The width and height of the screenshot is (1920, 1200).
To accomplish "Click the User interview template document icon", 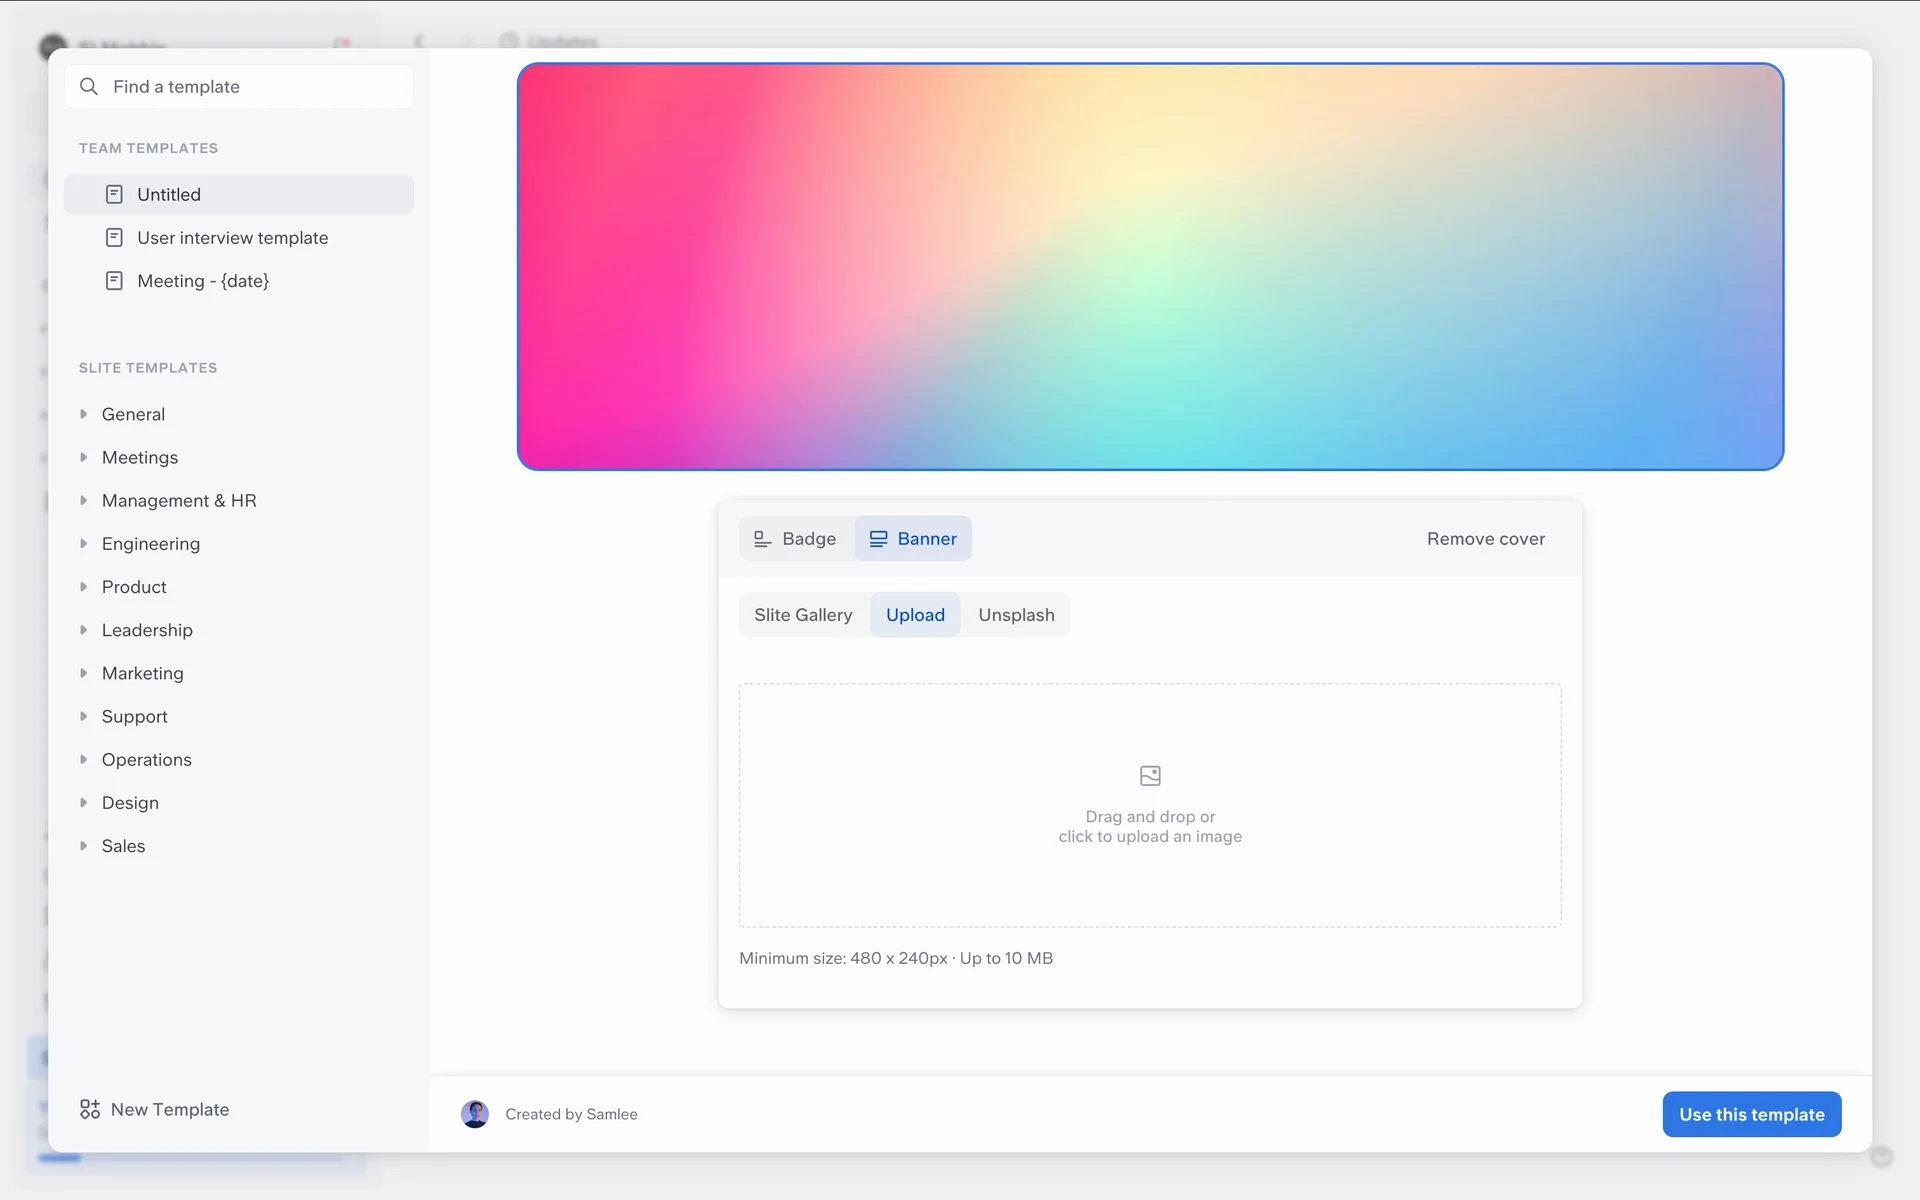I will (x=114, y=238).
